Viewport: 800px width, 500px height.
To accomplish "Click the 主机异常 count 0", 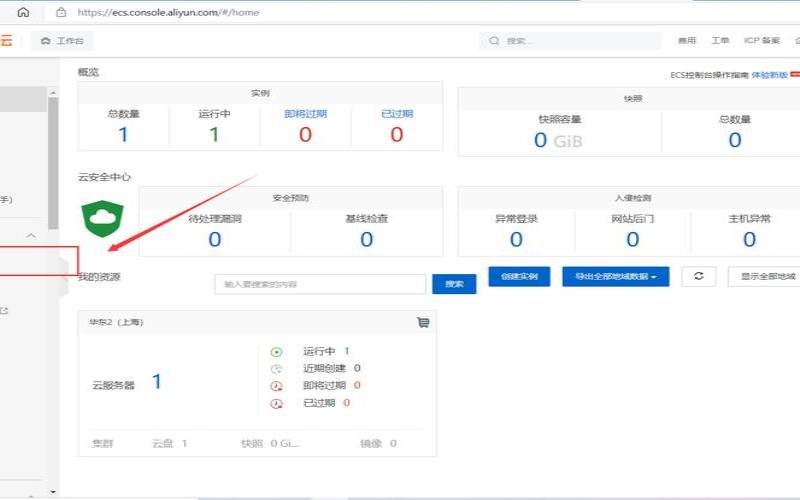I will coord(749,239).
